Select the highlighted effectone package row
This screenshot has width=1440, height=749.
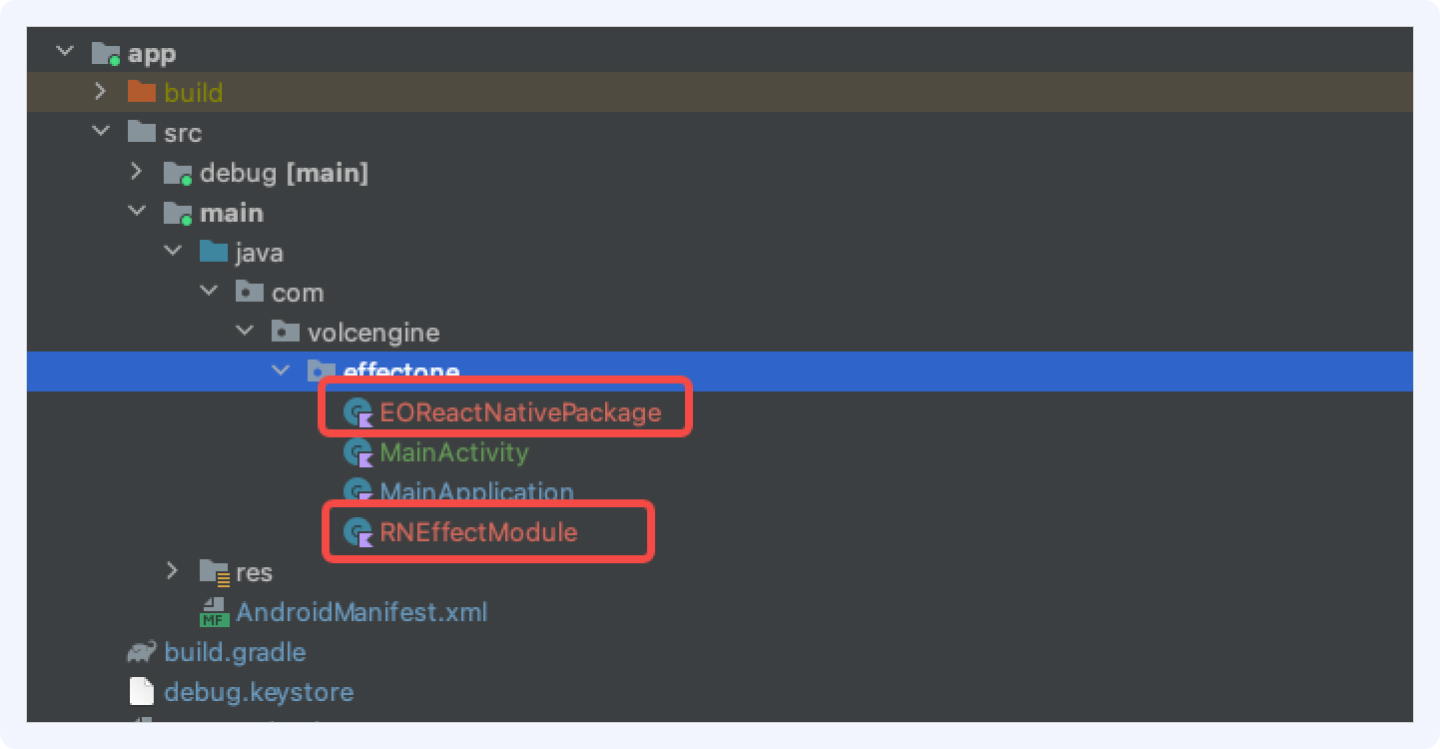pos(720,372)
